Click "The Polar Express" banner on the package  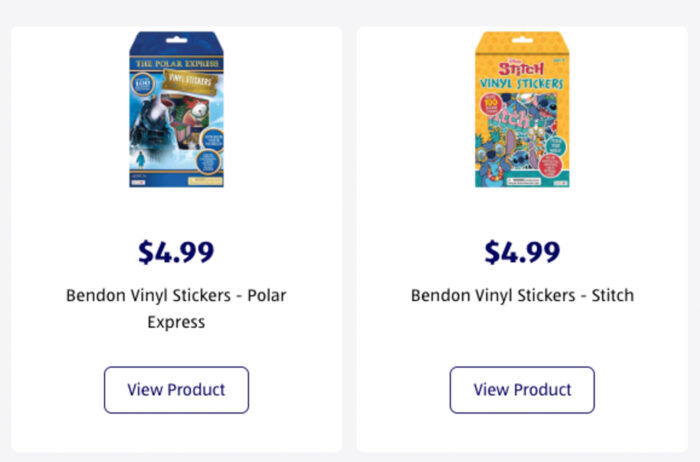click(x=176, y=64)
